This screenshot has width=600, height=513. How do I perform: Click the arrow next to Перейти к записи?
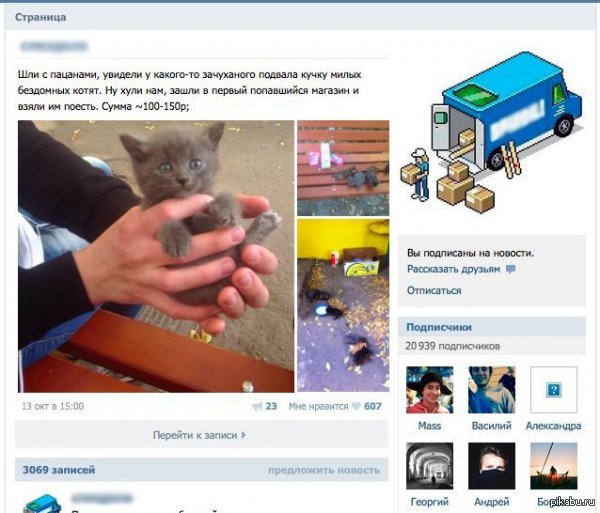point(244,435)
